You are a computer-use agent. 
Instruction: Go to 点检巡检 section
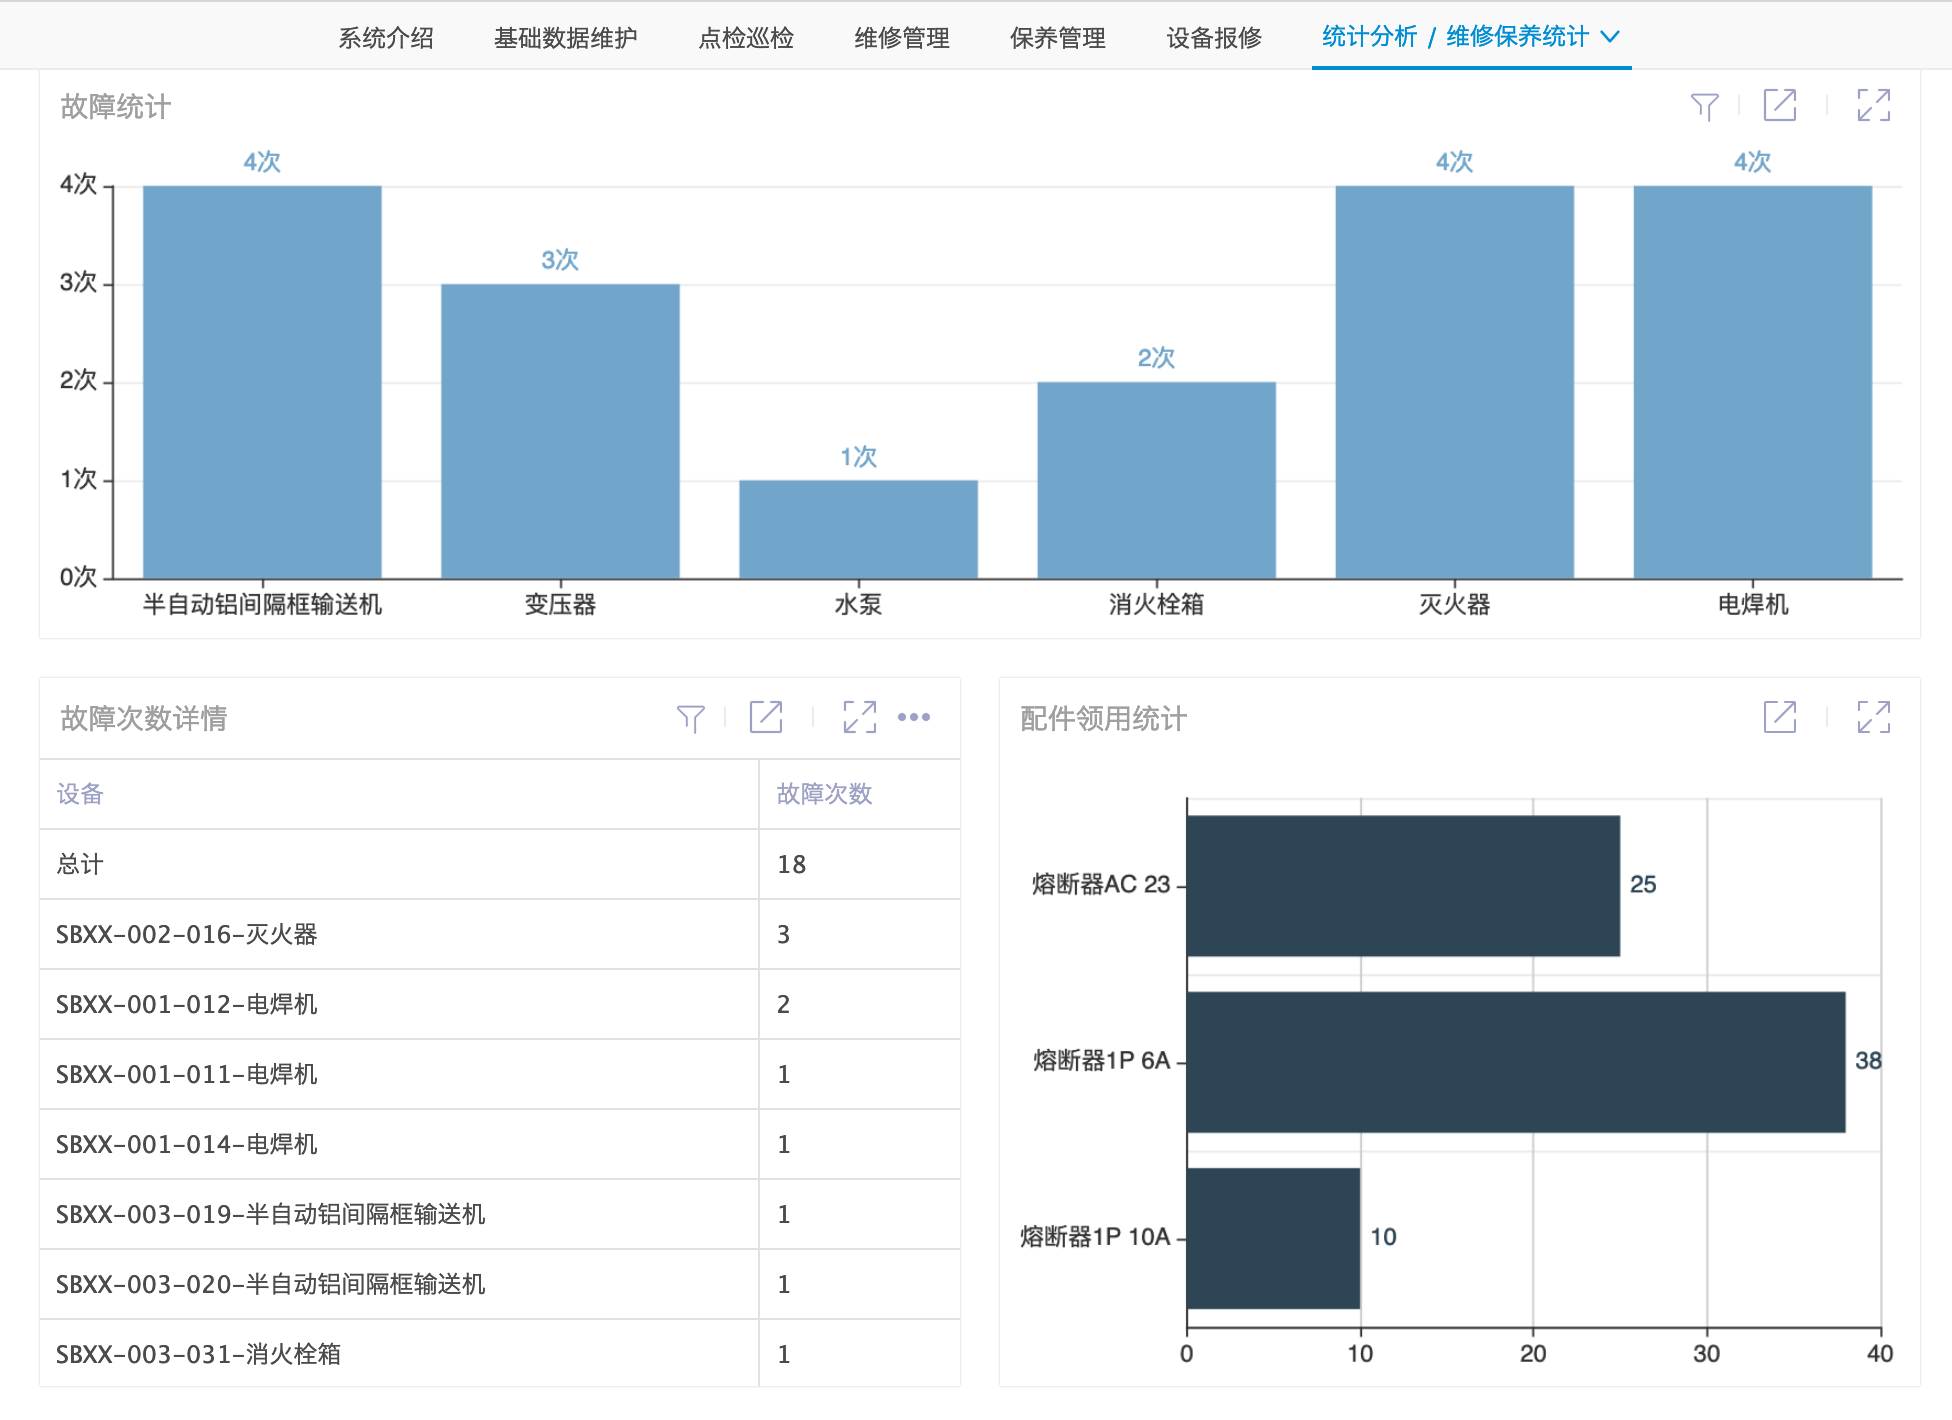click(x=745, y=38)
